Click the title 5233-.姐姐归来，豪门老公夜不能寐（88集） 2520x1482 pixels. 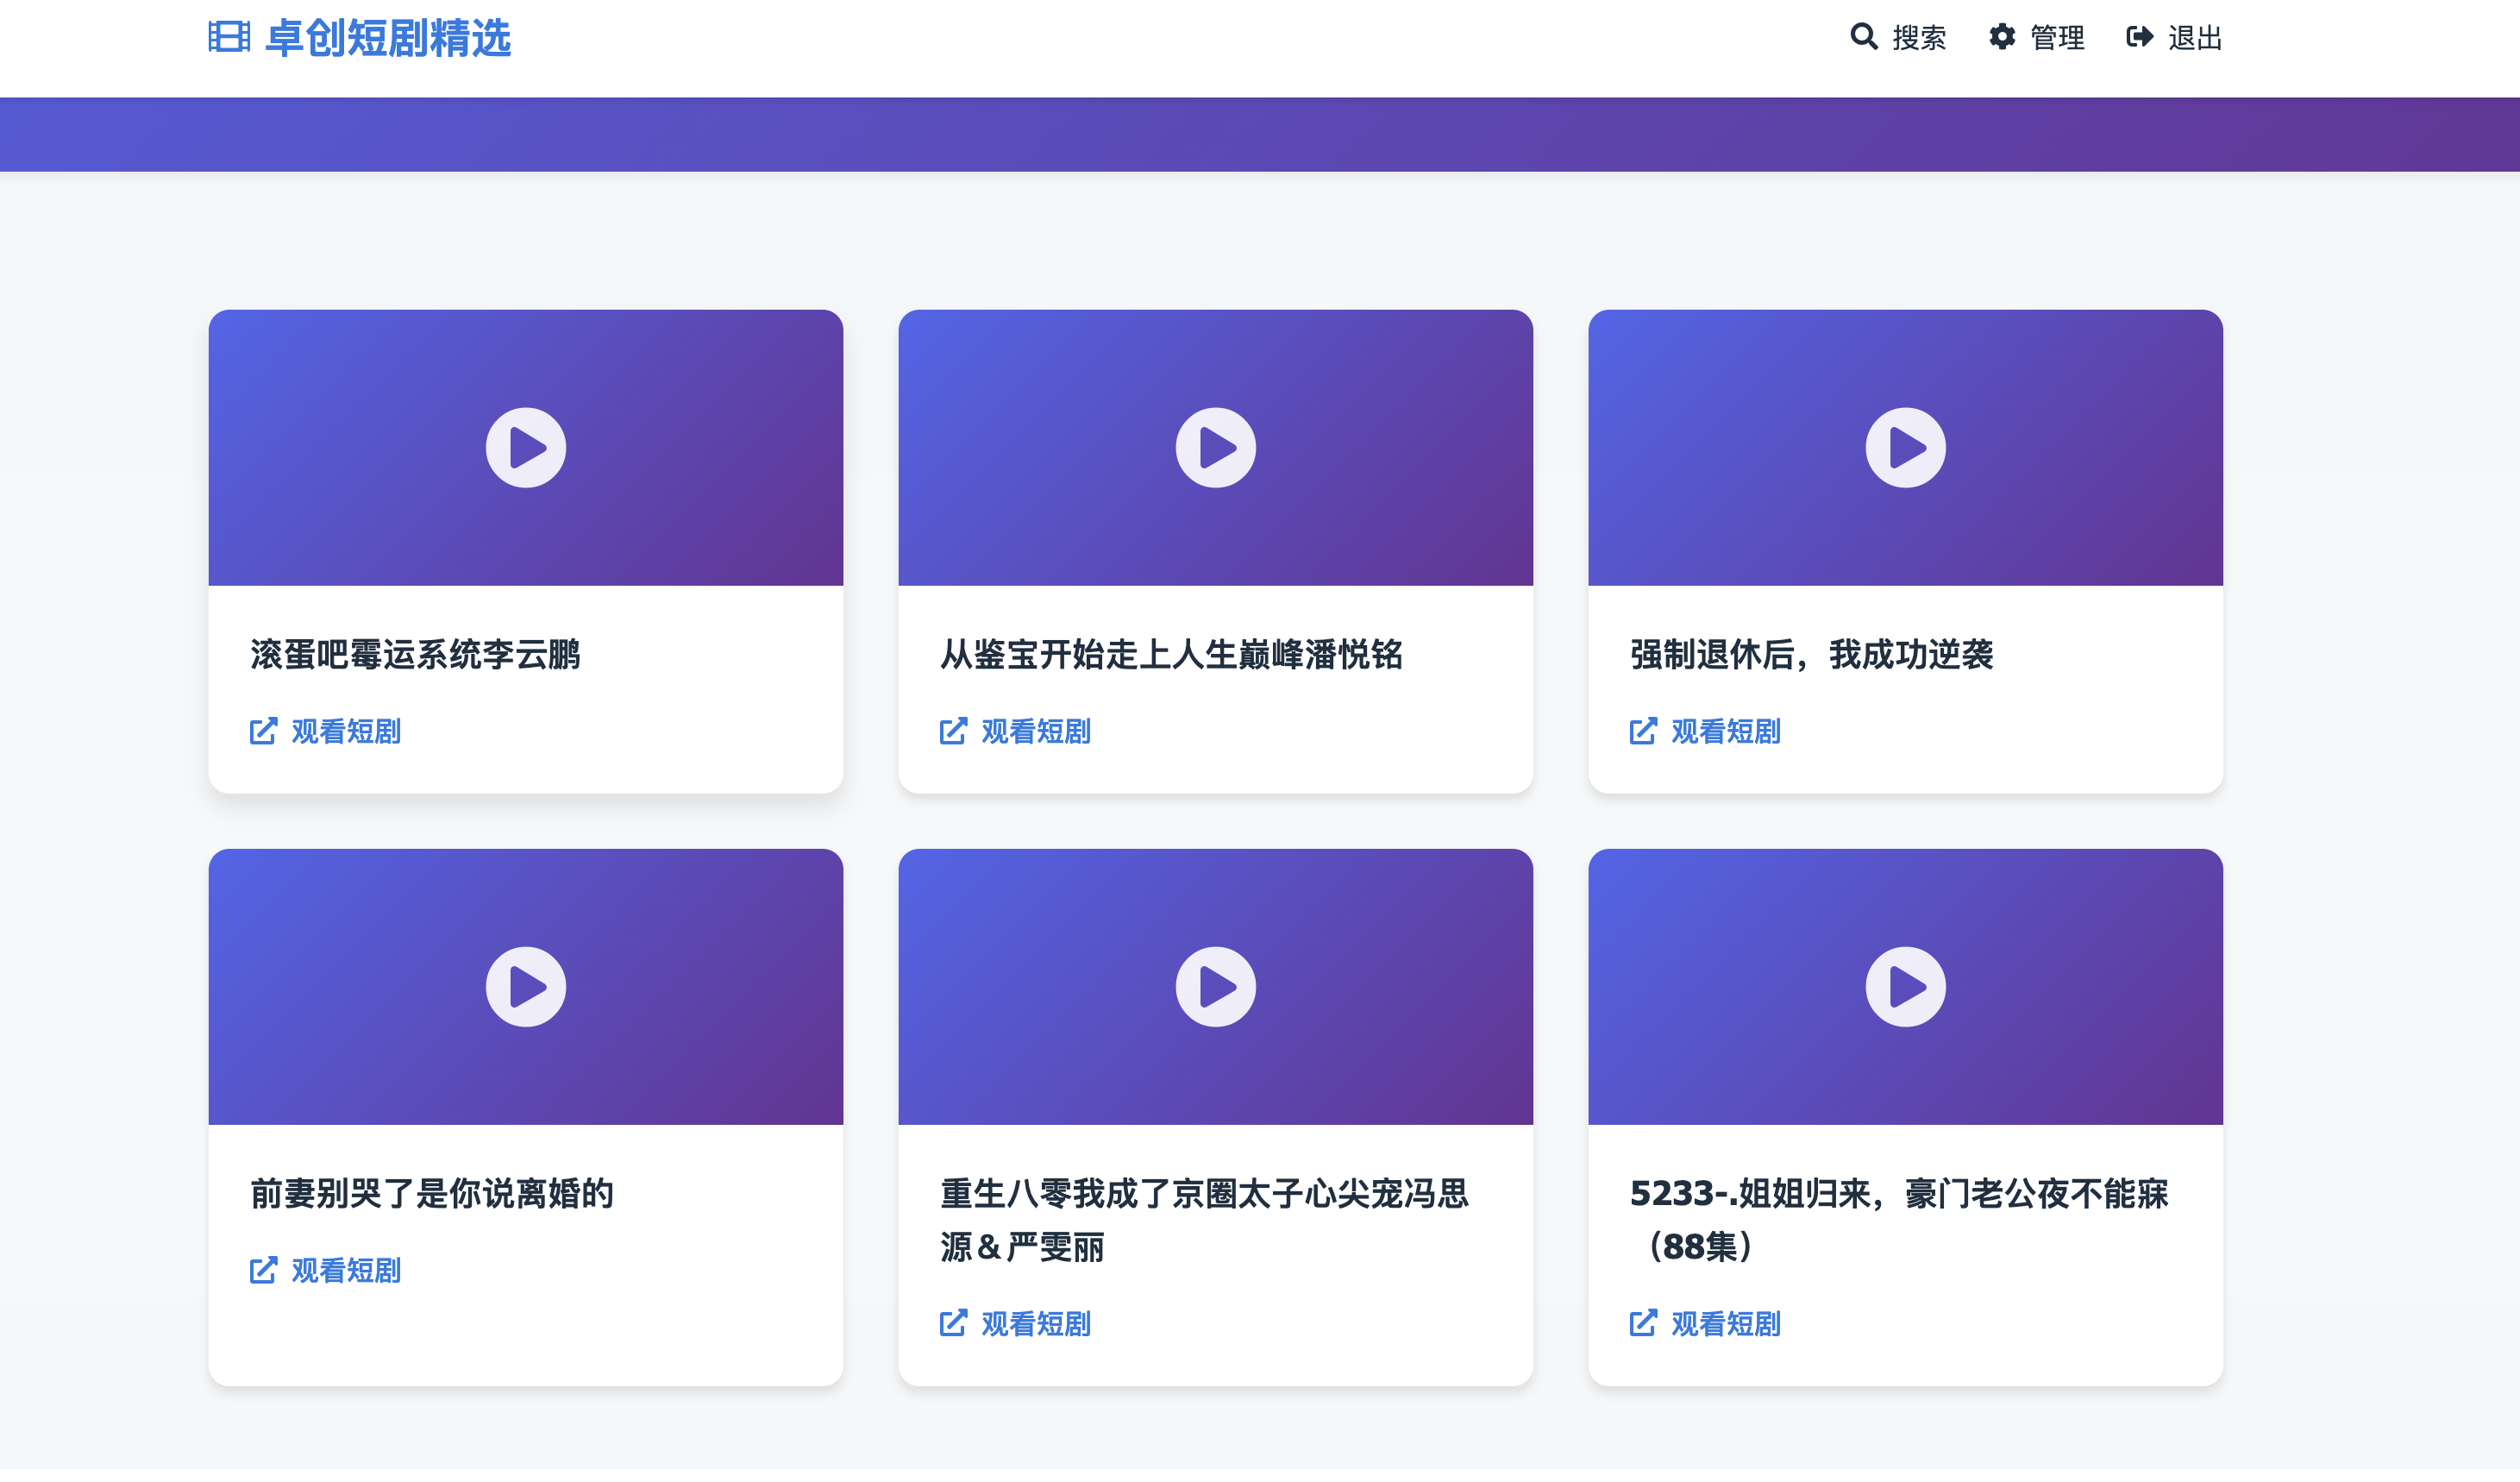click(1899, 1221)
